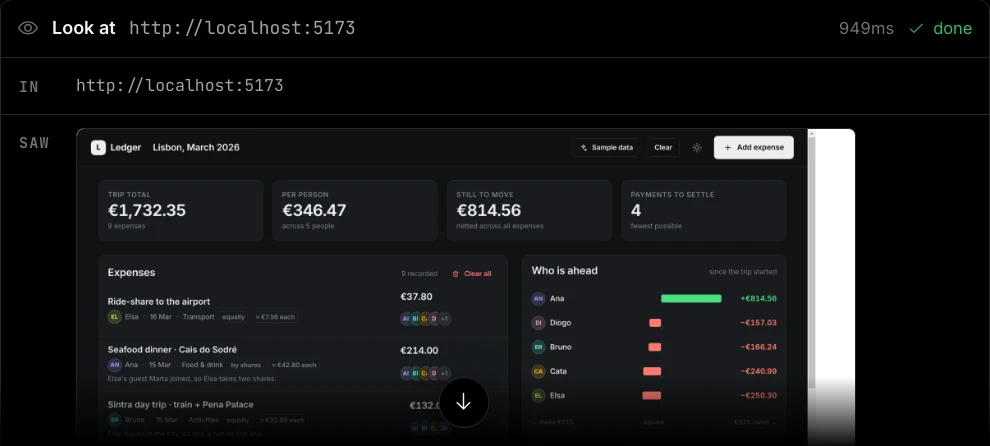The image size is (990, 446).
Task: Click the by shares tag
Action: (246, 365)
